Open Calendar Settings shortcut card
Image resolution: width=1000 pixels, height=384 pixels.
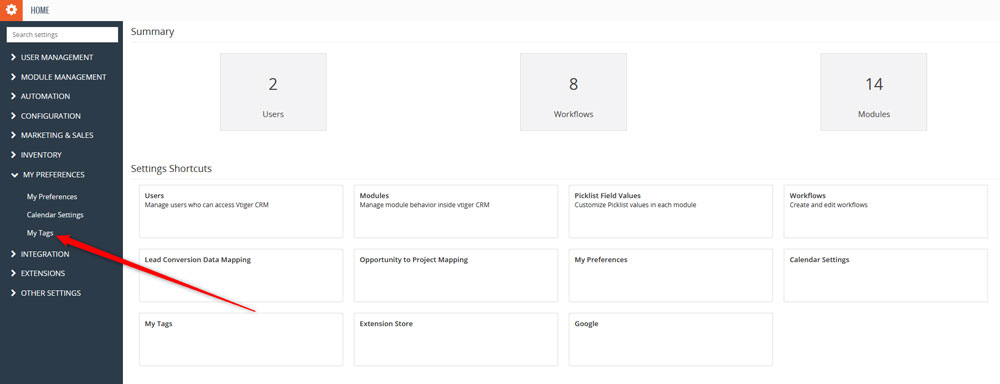tap(886, 275)
